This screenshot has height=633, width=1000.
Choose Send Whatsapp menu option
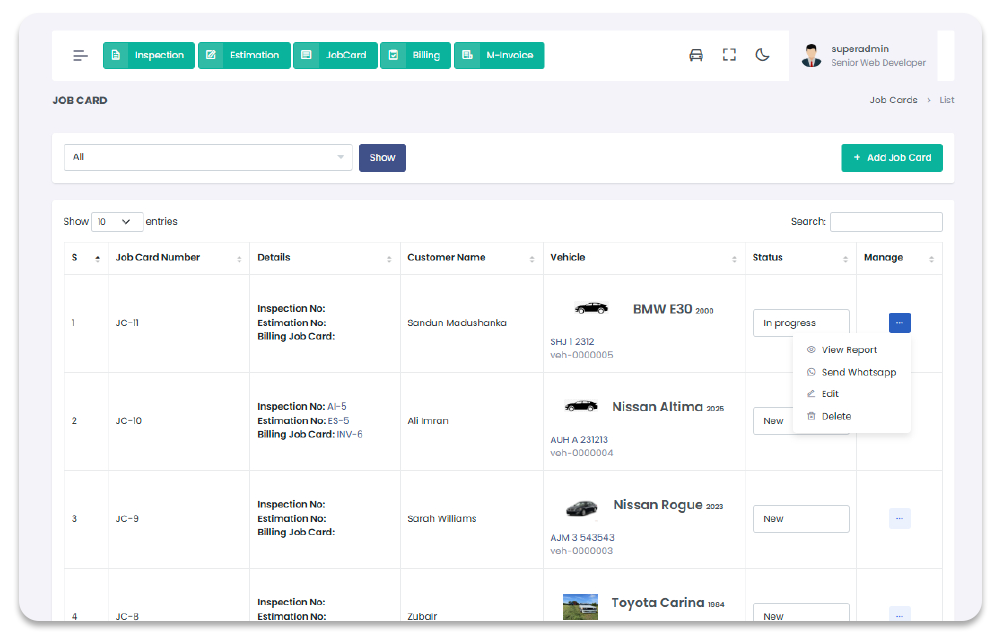pyautogui.click(x=858, y=372)
